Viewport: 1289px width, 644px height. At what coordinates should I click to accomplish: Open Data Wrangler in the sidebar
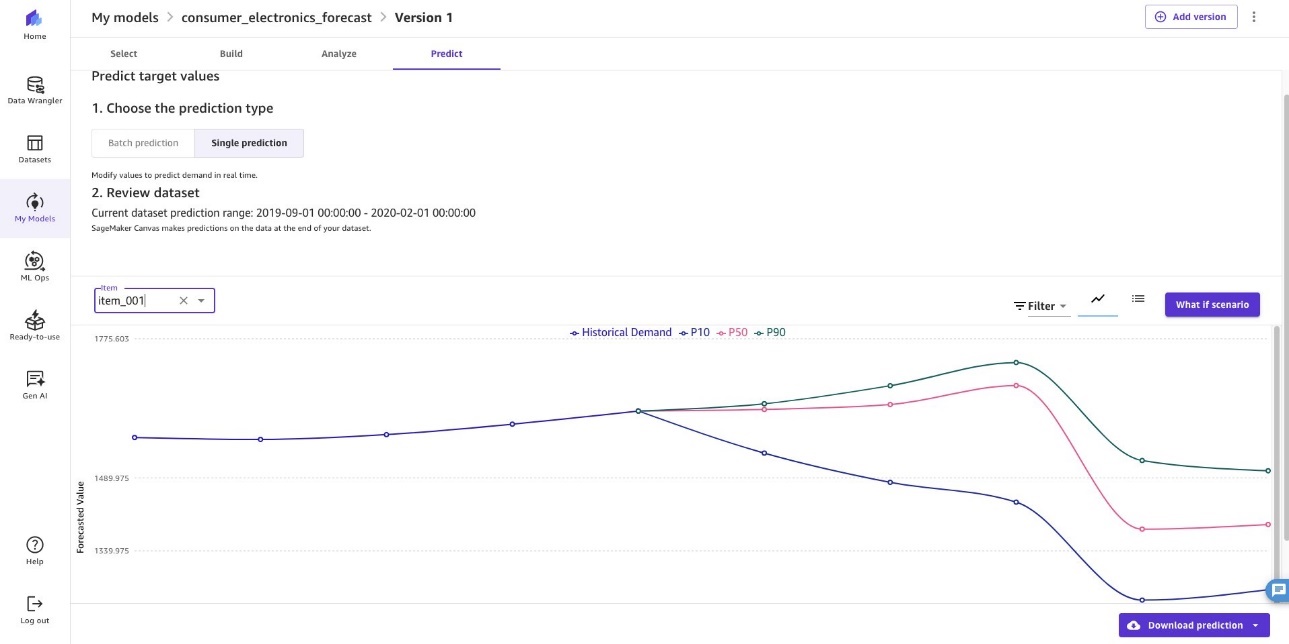point(35,91)
